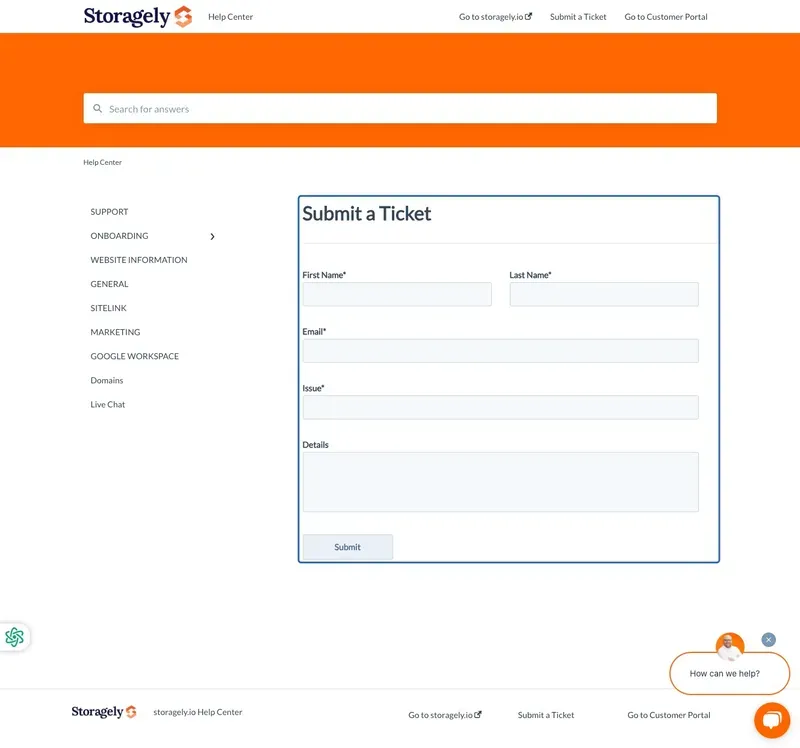This screenshot has width=800, height=748.
Task: Click the Help Center breadcrumb
Action: point(103,162)
